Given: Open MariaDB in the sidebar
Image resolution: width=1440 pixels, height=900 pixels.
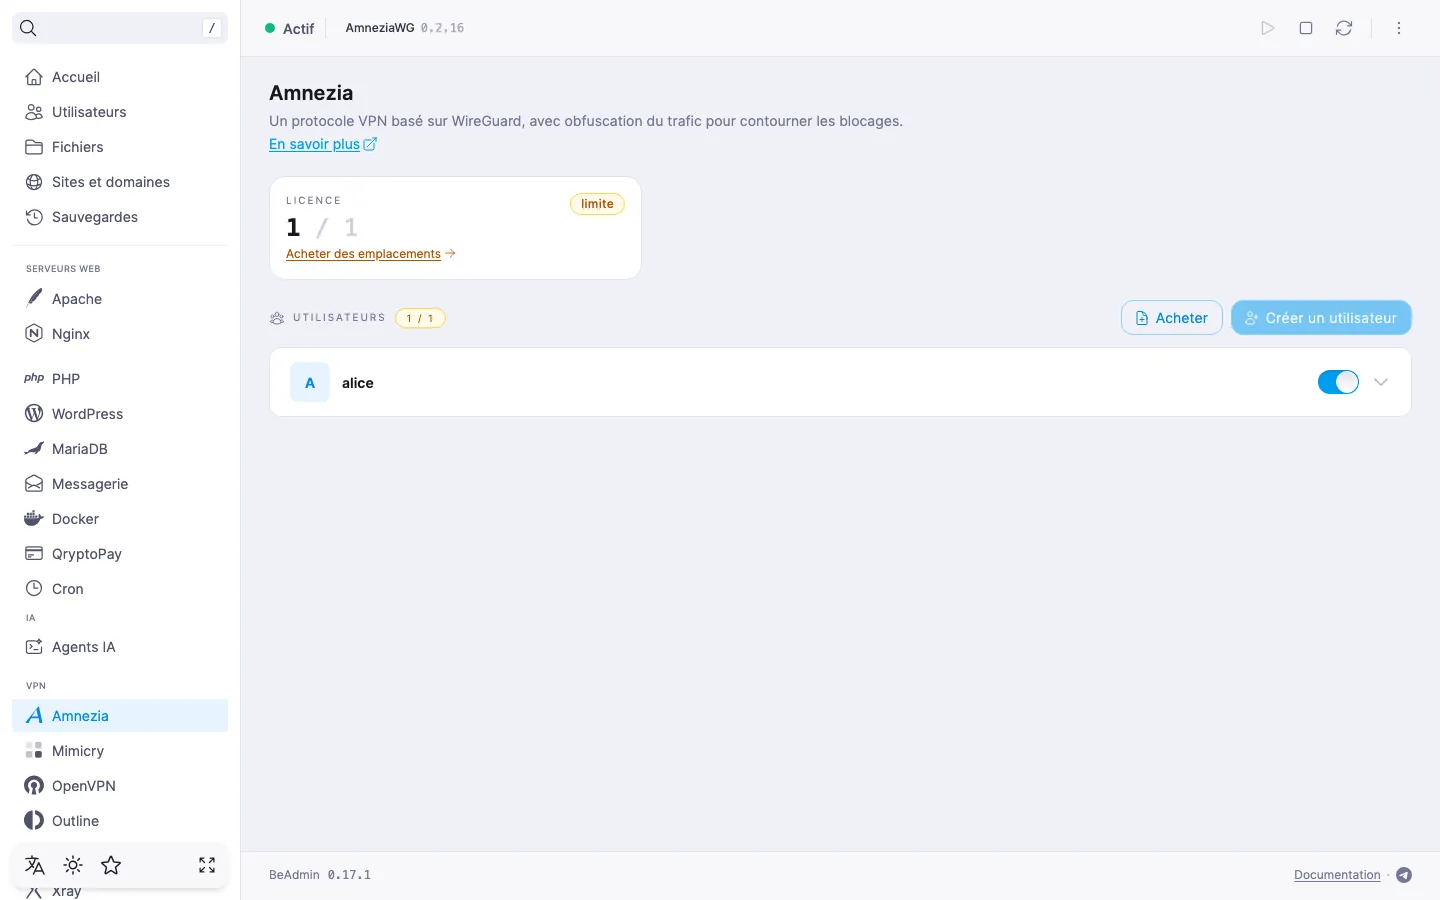Looking at the screenshot, I should [120, 449].
